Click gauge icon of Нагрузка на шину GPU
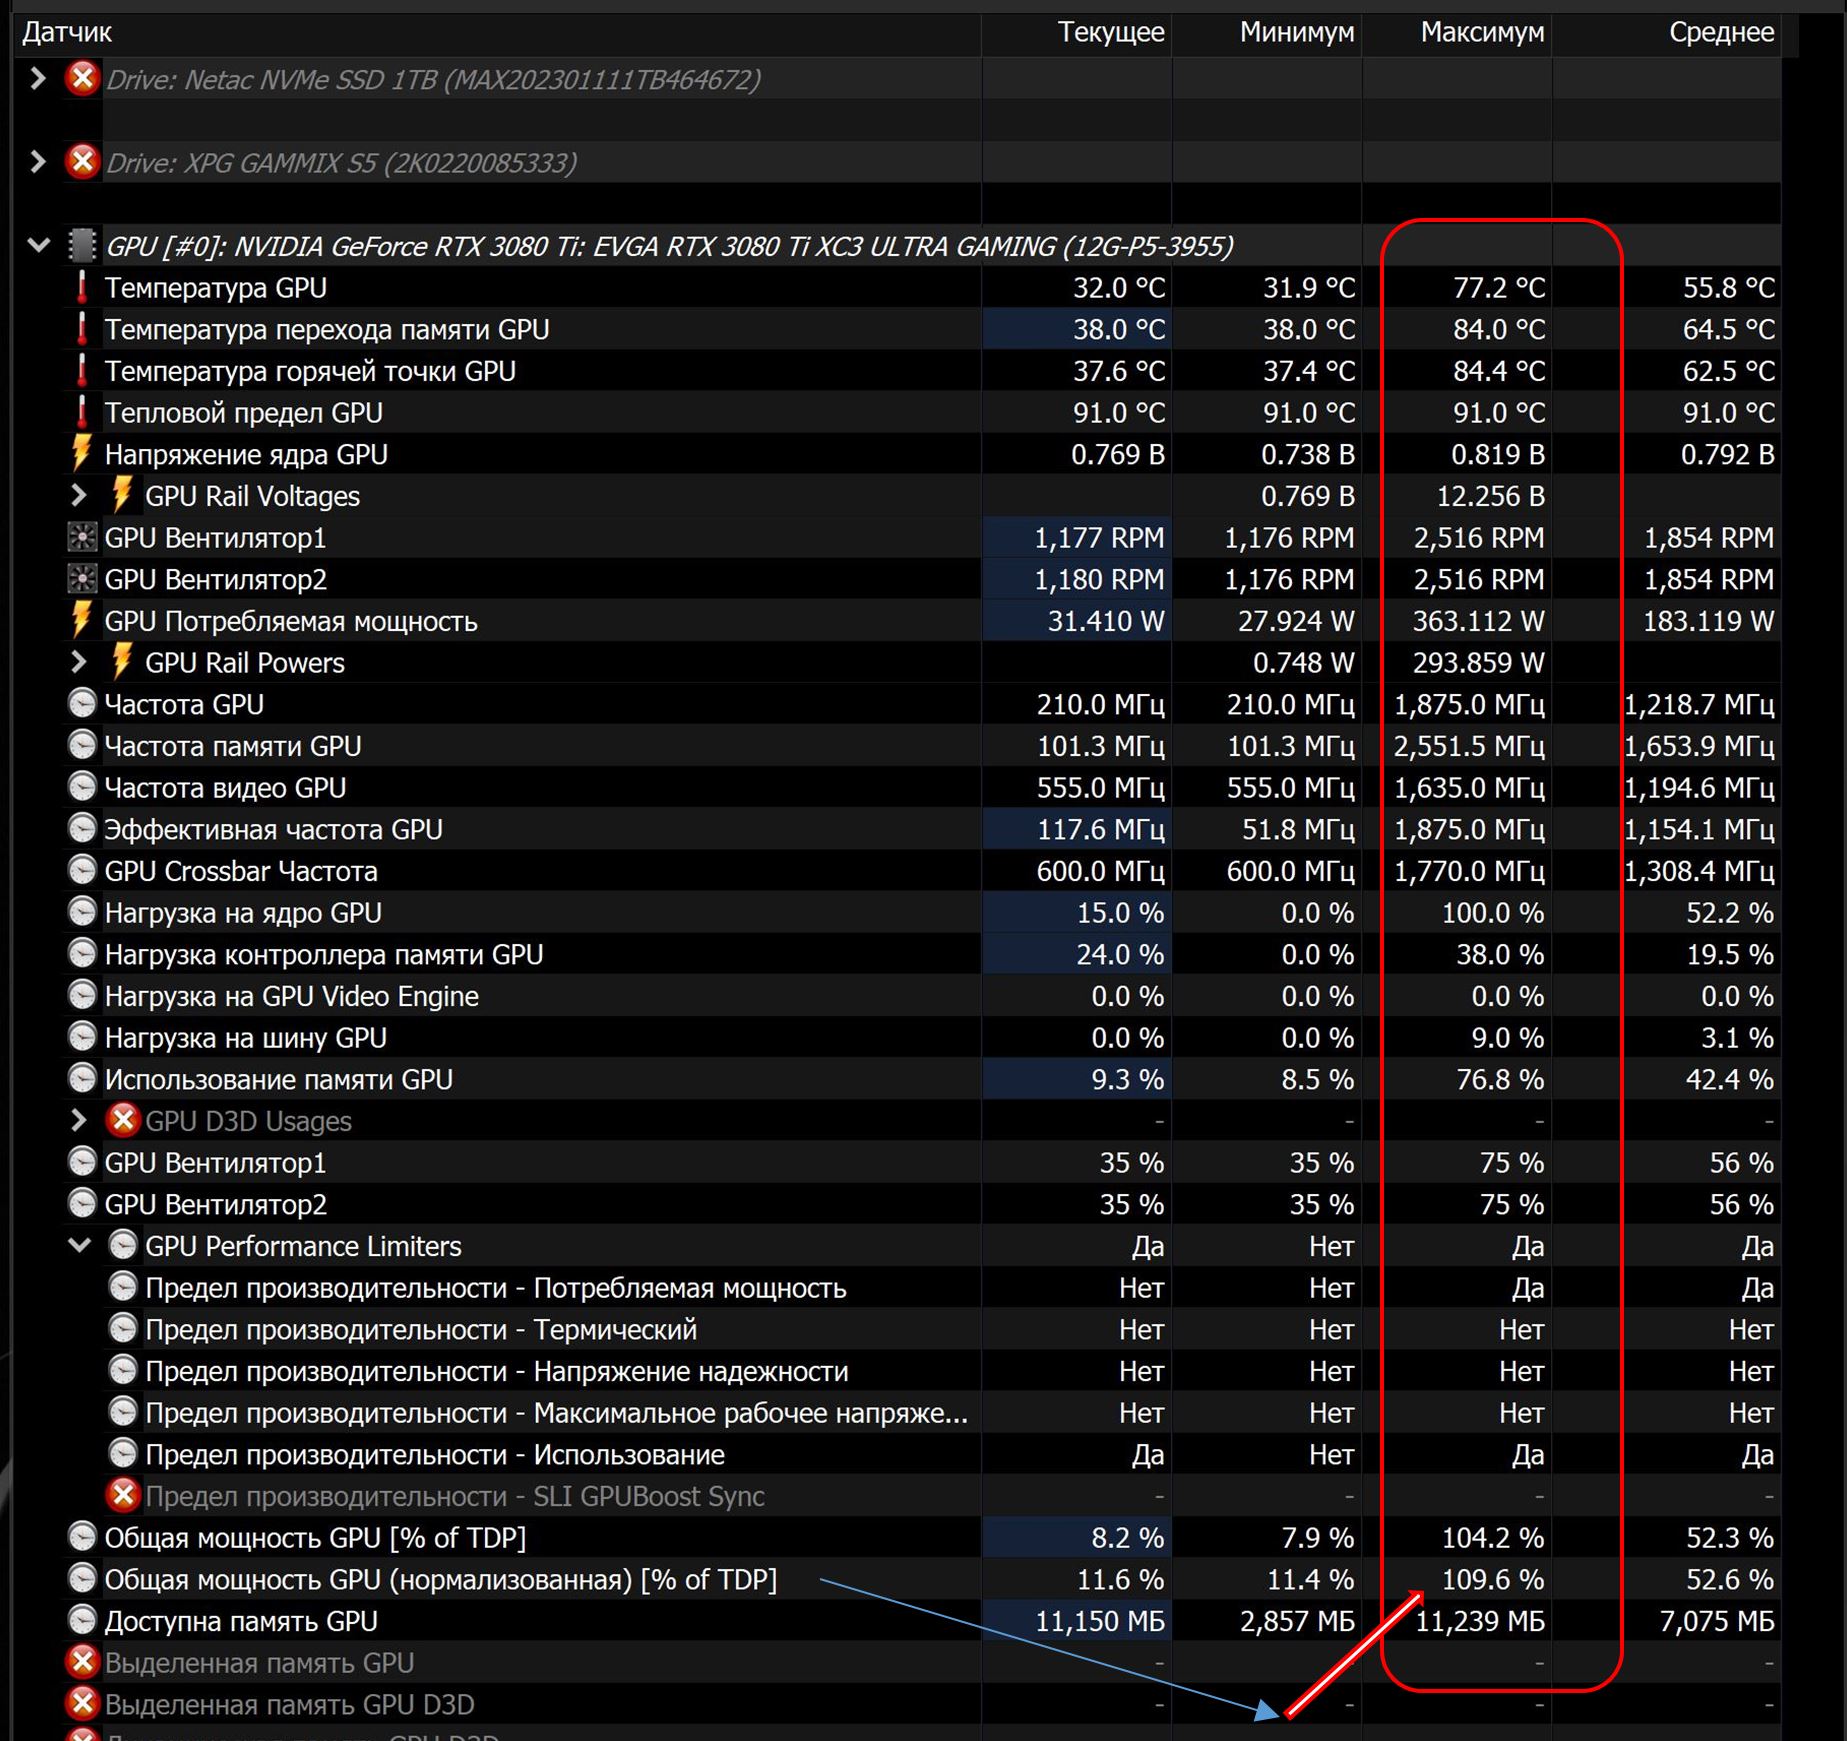This screenshot has width=1847, height=1741. (82, 1037)
